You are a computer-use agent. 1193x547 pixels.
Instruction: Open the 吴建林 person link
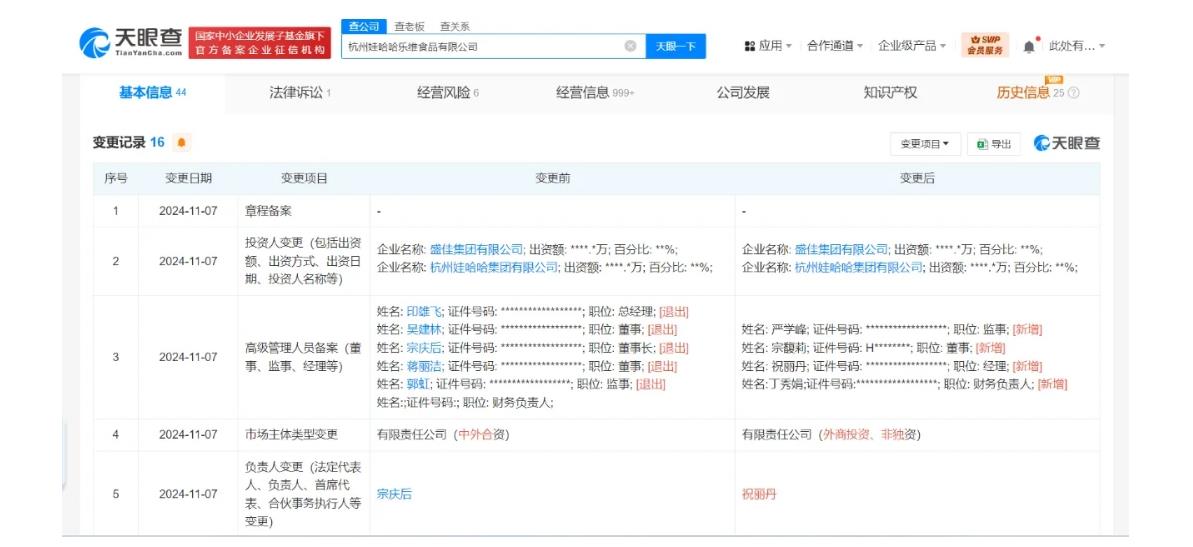424,329
